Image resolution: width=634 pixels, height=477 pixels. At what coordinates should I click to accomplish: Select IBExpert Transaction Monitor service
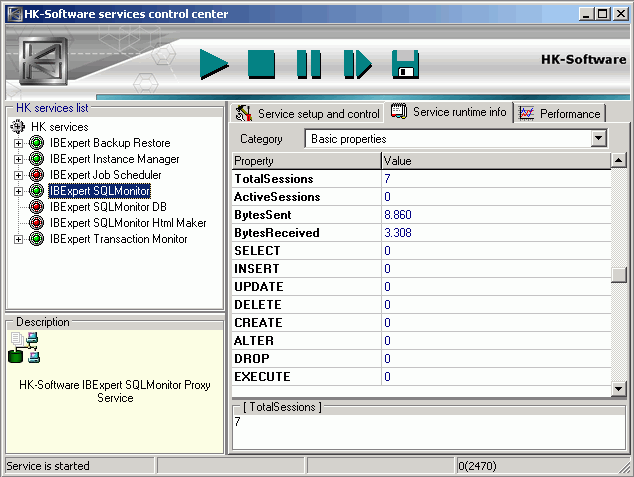[x=118, y=239]
